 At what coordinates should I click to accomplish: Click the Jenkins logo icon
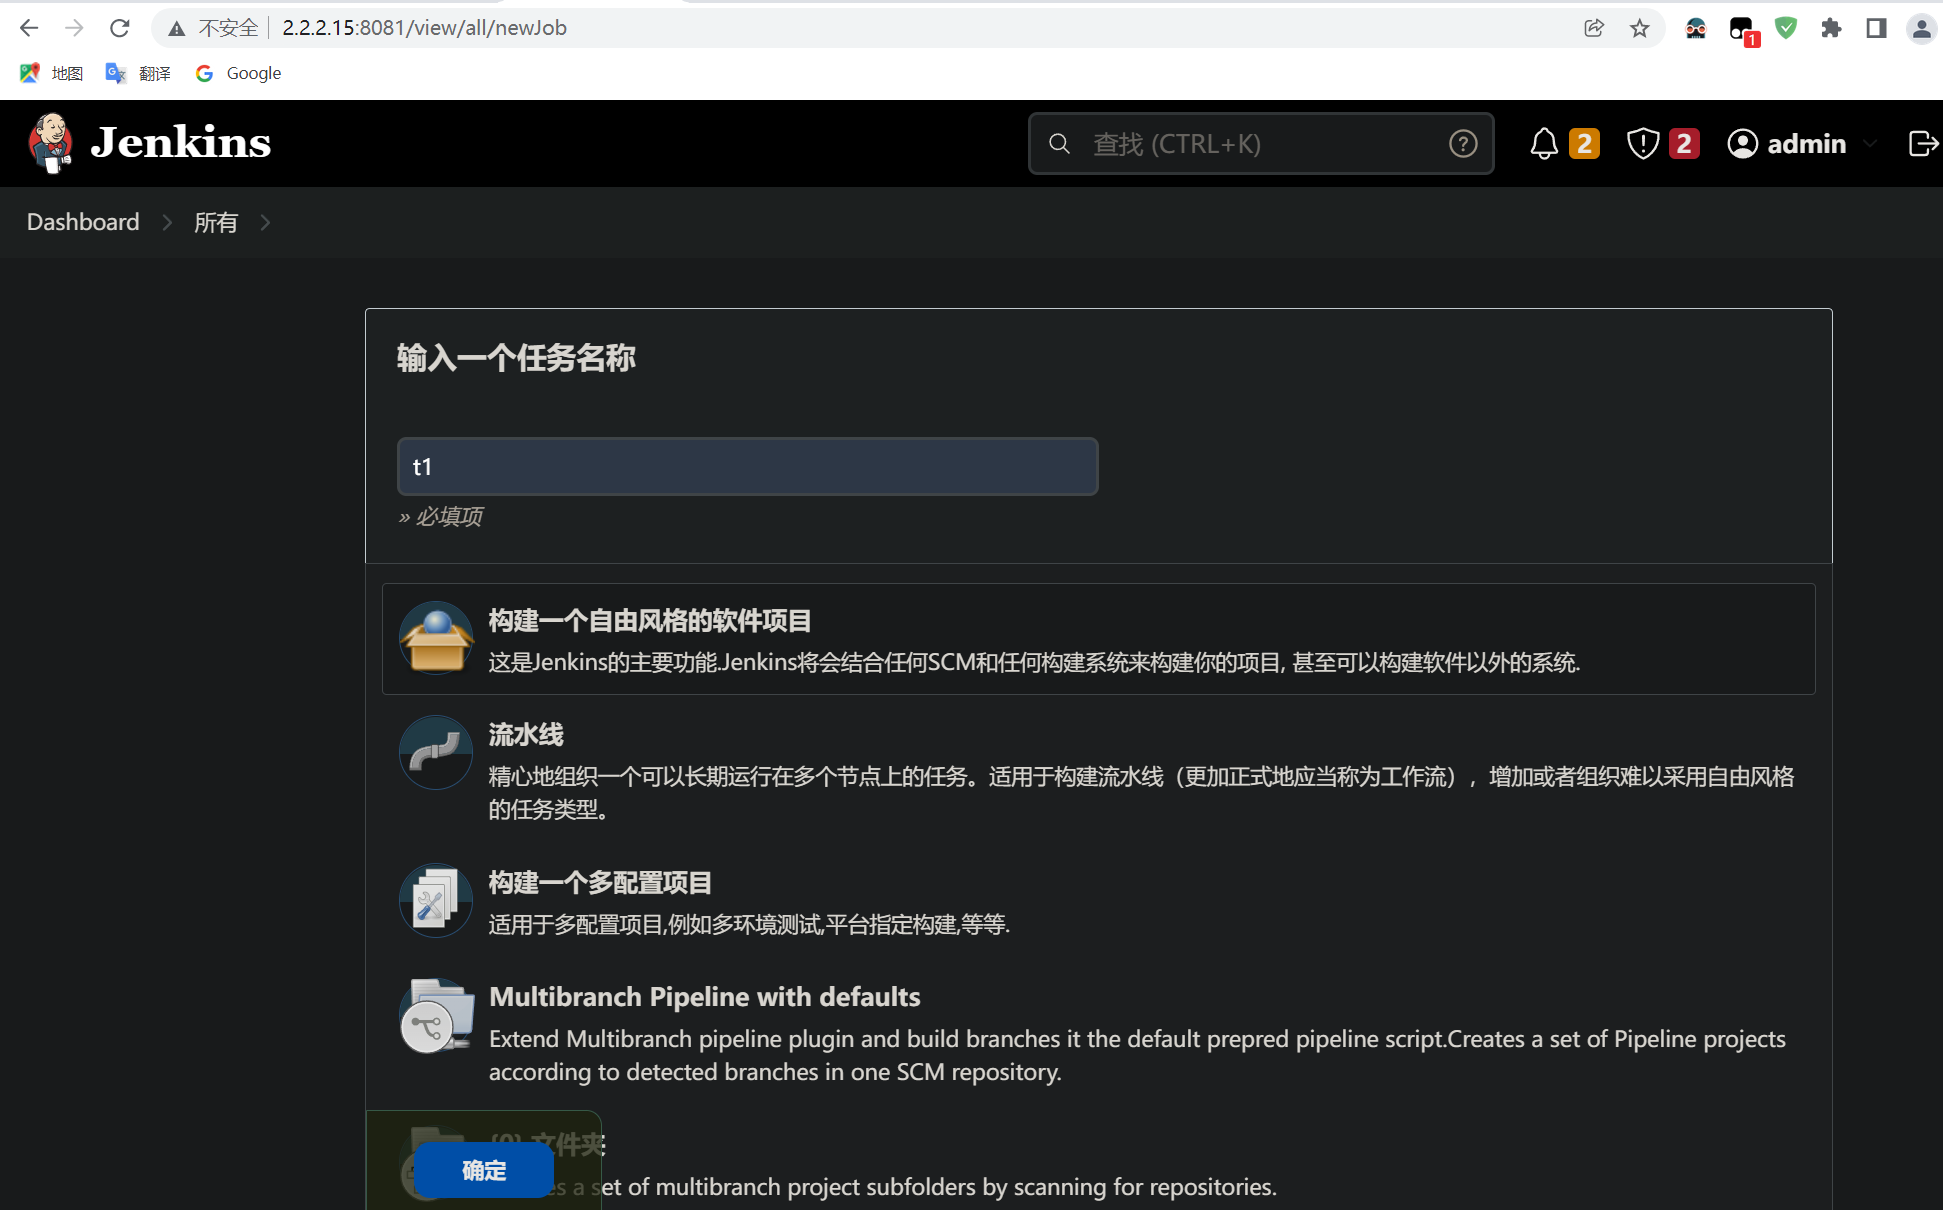point(50,142)
